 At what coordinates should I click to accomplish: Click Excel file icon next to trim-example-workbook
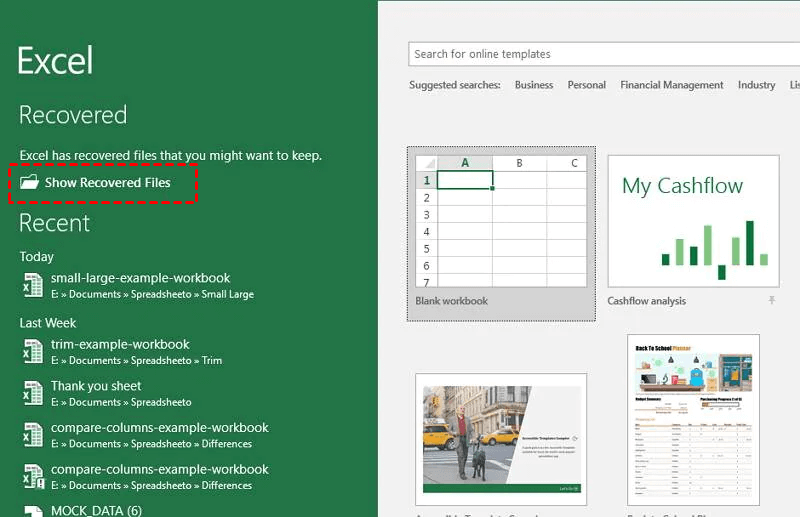pos(32,352)
